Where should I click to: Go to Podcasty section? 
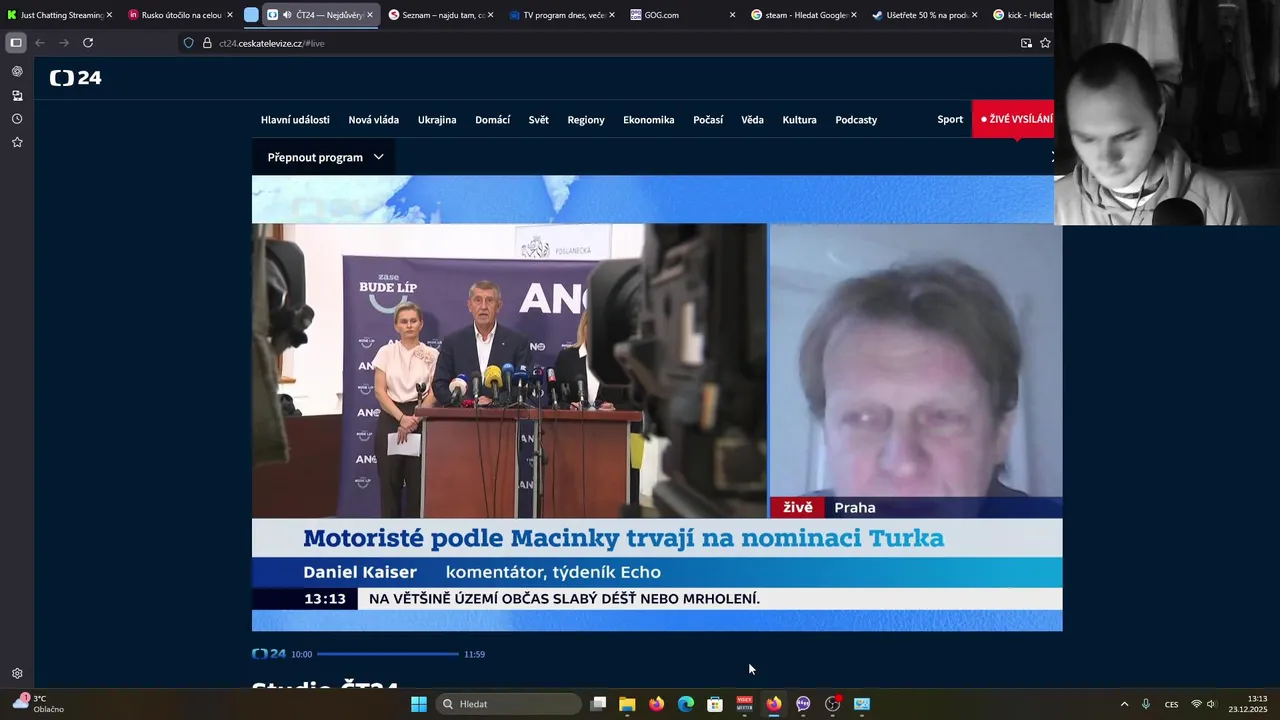tap(856, 120)
